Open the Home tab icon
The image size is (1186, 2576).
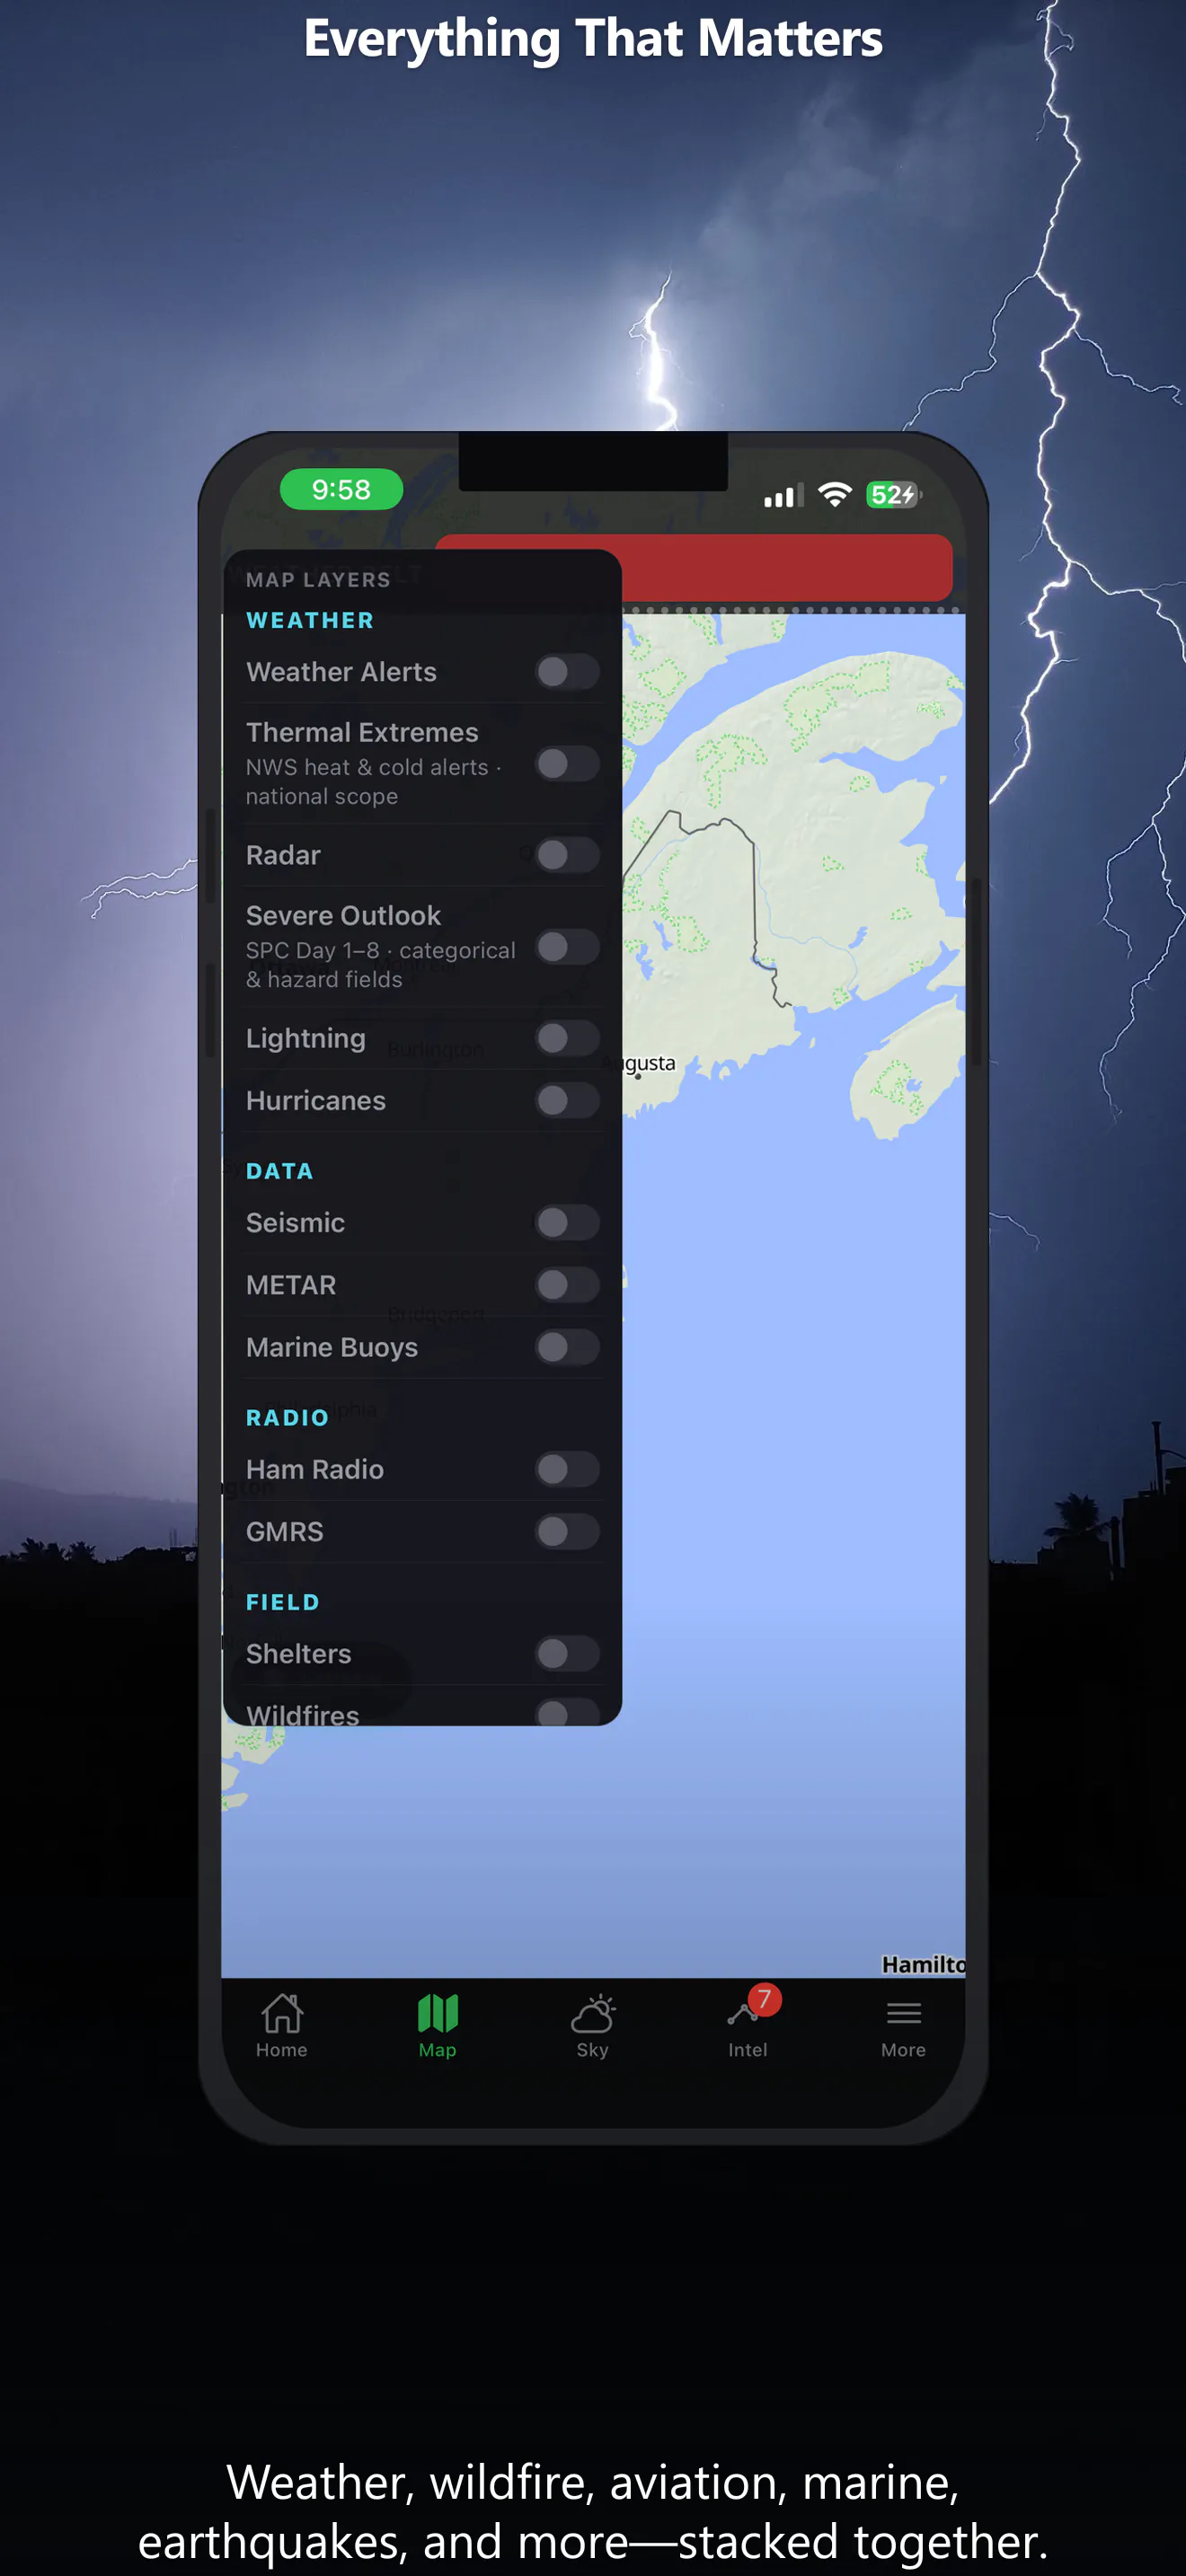coord(282,2013)
